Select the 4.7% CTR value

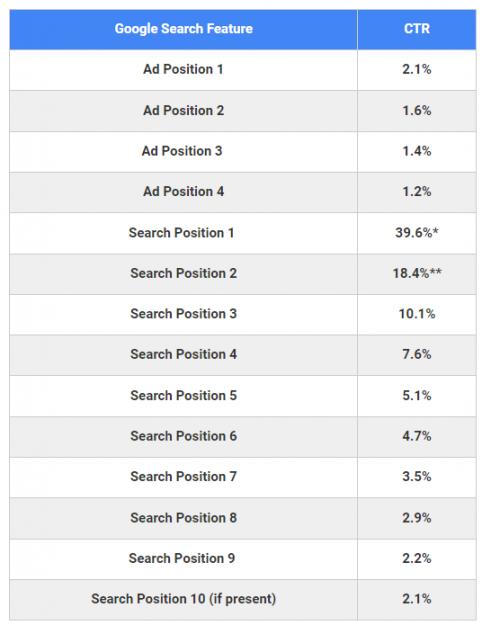(x=417, y=436)
